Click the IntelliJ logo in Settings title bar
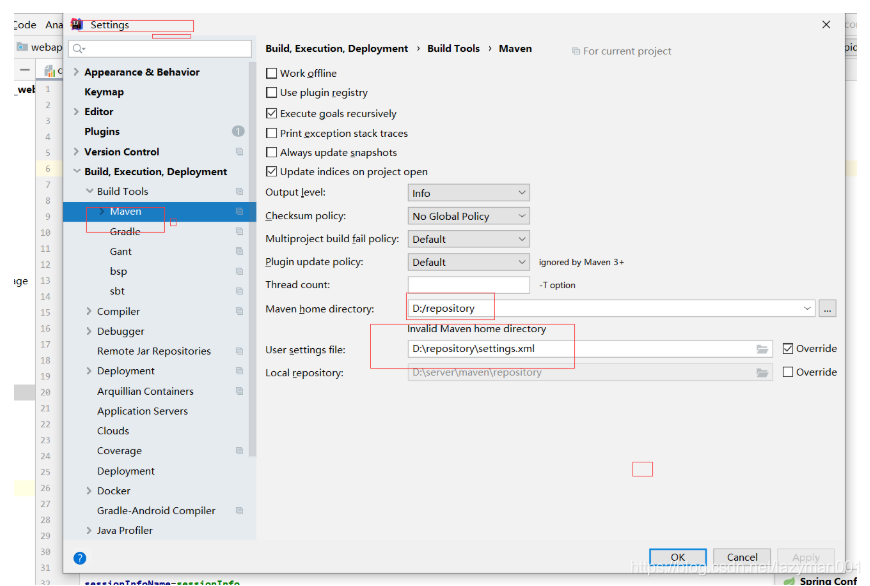The width and height of the screenshot is (870, 586). tap(77, 24)
